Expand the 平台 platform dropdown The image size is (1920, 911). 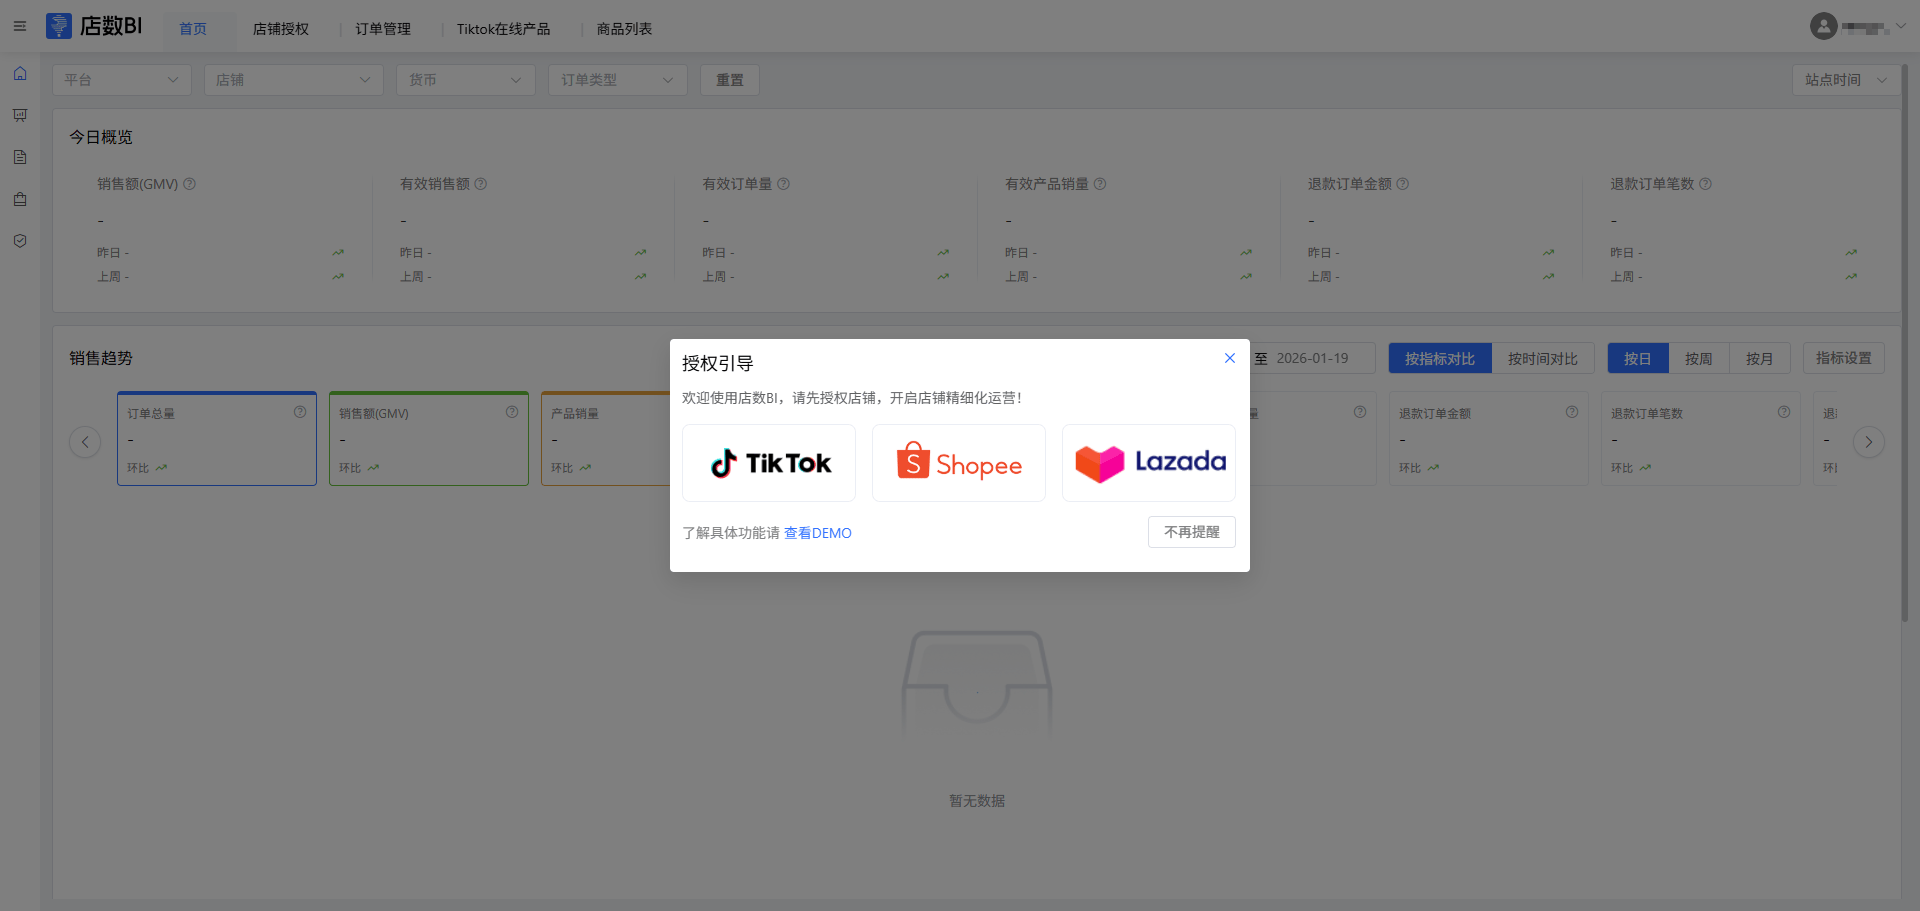[121, 80]
